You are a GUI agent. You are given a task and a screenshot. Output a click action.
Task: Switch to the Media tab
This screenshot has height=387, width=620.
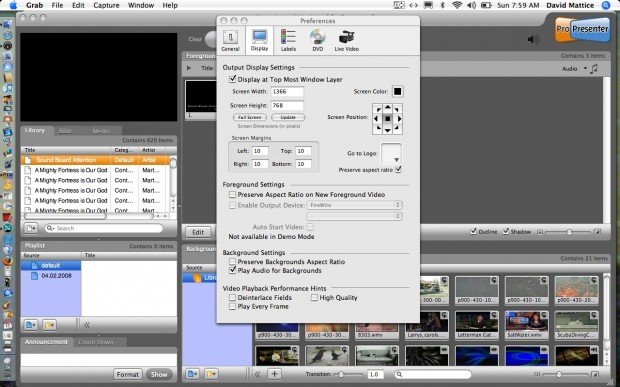tap(101, 131)
